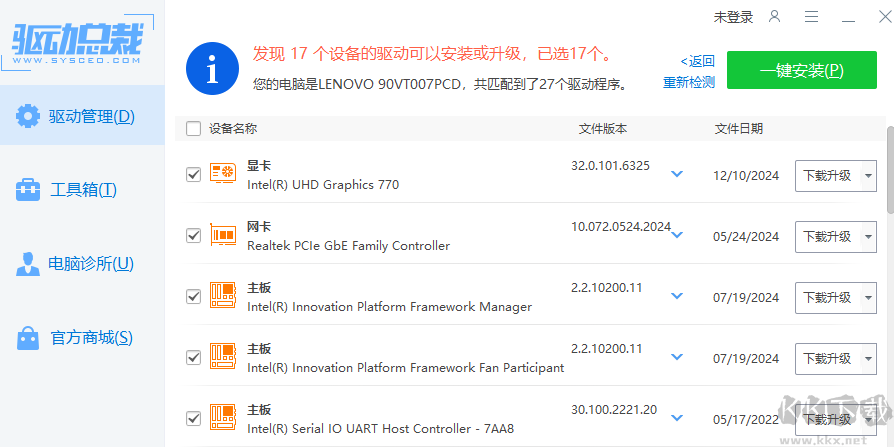Uncheck the Realtek PCIe GbE checkbox
894x447 pixels.
194,236
